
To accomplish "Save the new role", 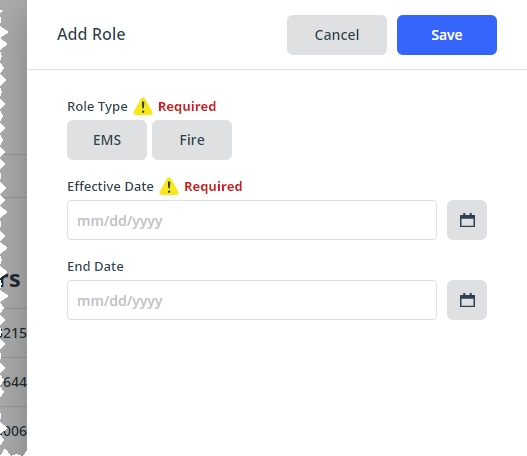I will 447,35.
